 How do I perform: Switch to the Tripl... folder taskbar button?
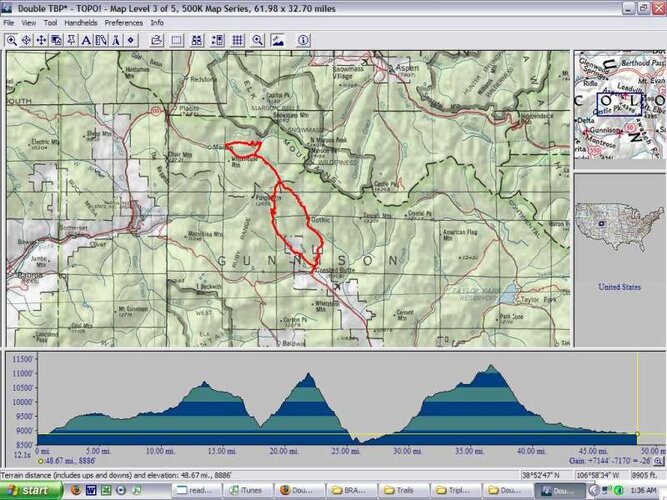[x=455, y=491]
